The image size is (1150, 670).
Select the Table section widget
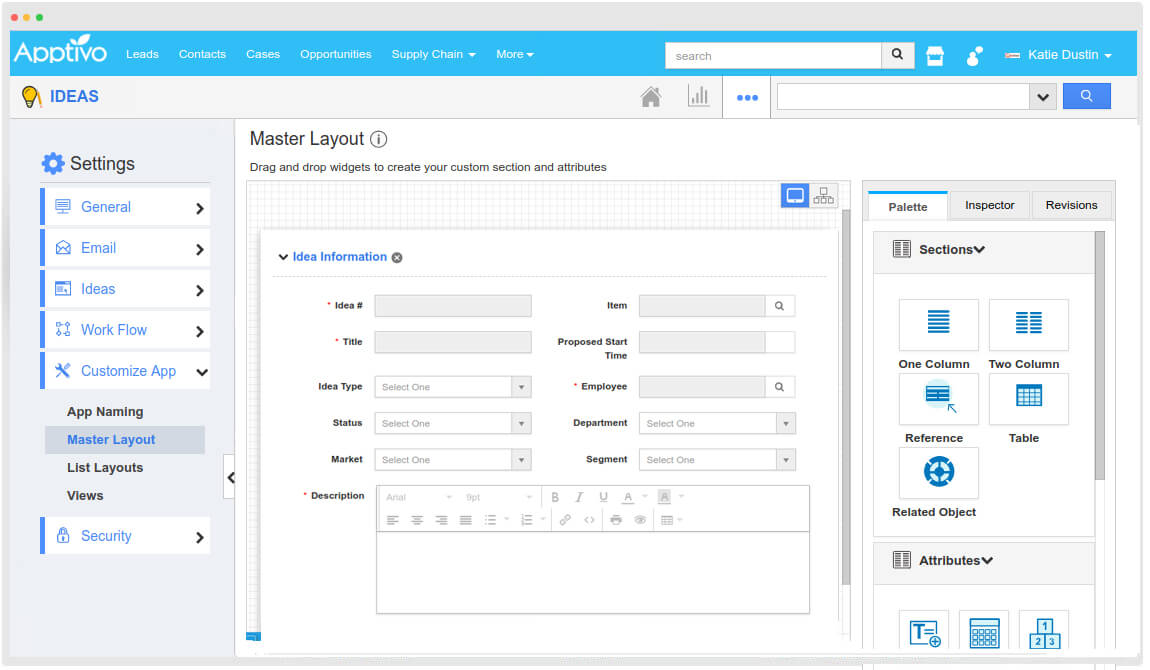pyautogui.click(x=1028, y=398)
